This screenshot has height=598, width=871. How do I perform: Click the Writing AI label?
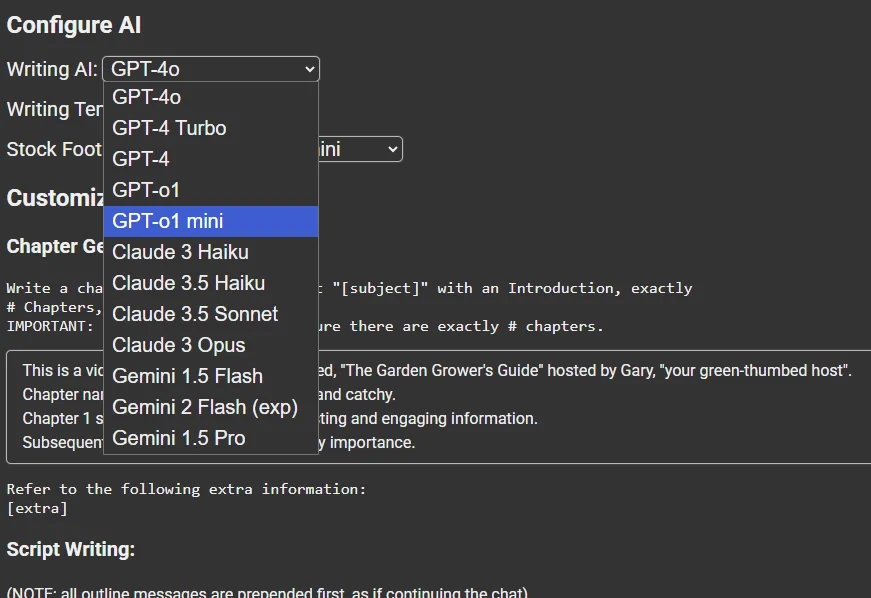tap(52, 69)
